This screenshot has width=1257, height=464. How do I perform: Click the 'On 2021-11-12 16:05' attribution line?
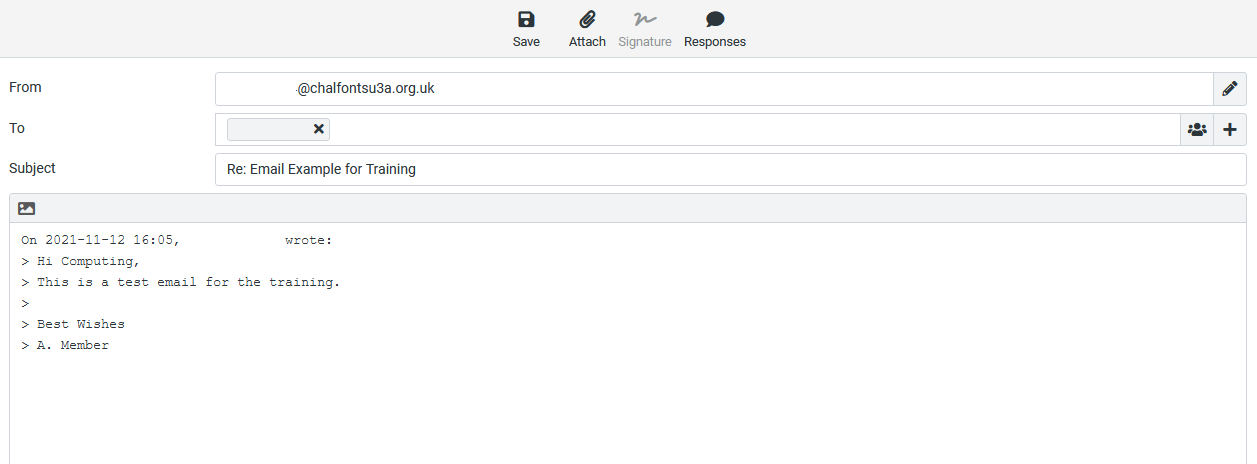(x=100, y=240)
